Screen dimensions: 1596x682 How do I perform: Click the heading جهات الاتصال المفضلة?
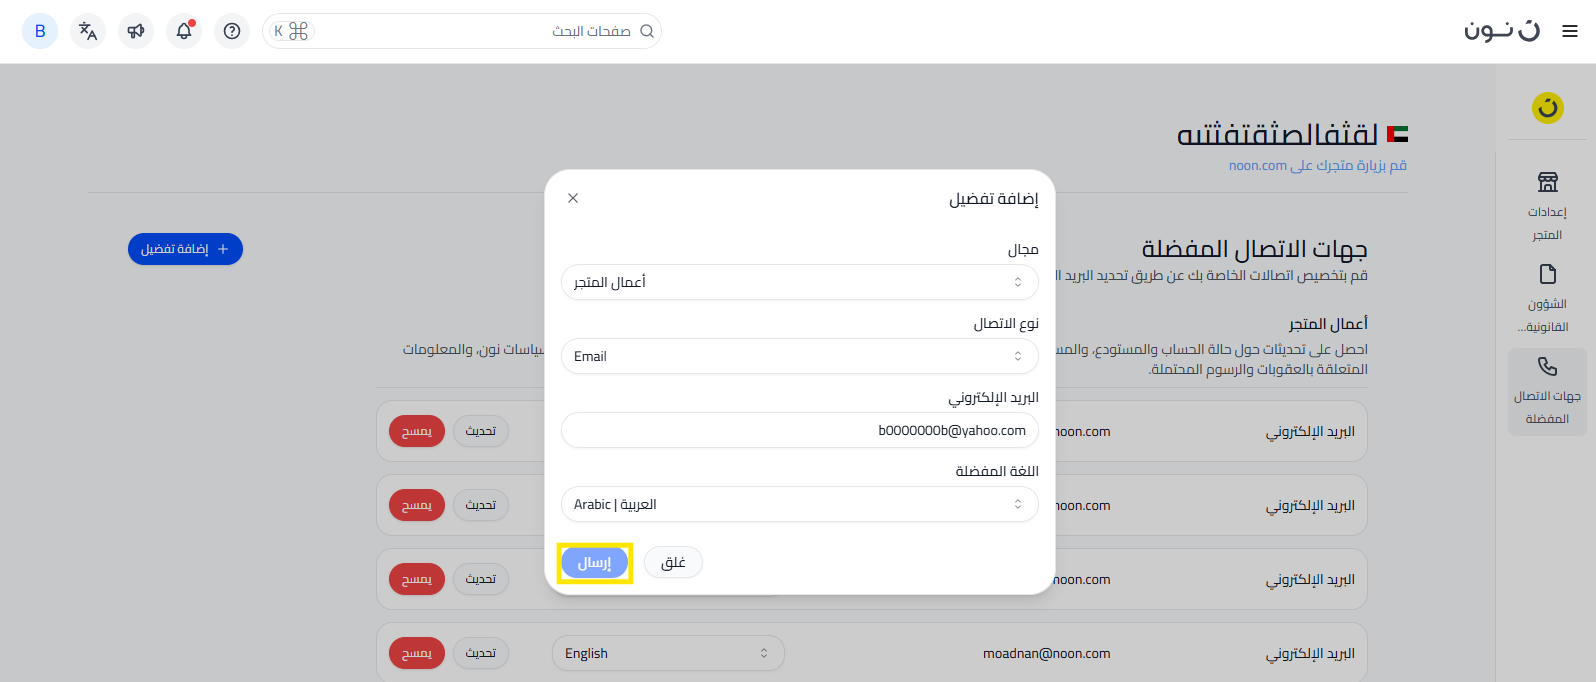click(x=1254, y=249)
